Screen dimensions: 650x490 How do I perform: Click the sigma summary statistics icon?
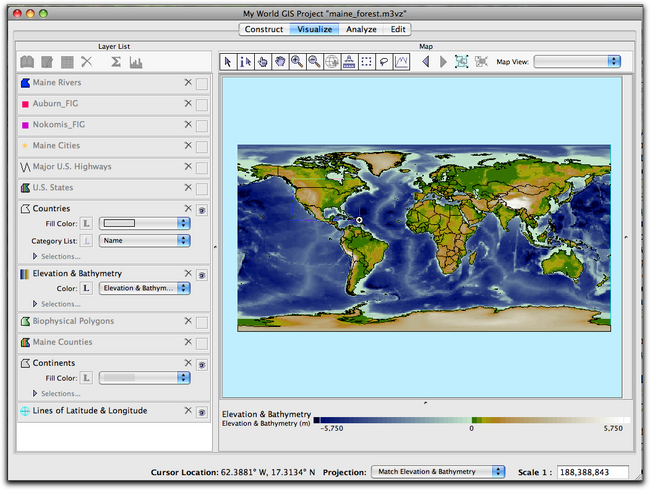116,62
